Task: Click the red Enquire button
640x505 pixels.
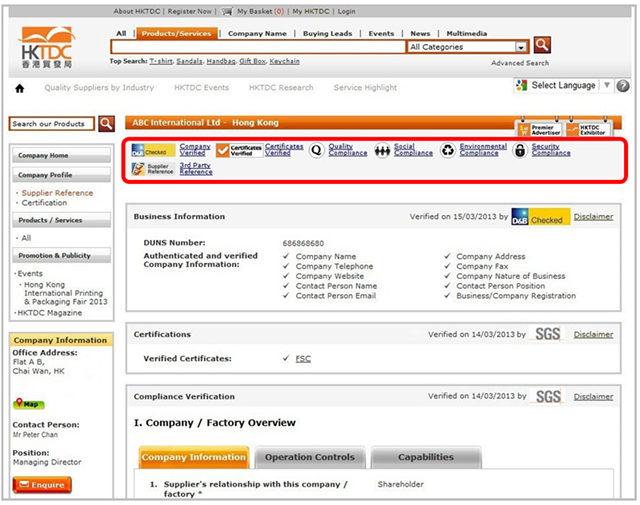Action: (42, 485)
